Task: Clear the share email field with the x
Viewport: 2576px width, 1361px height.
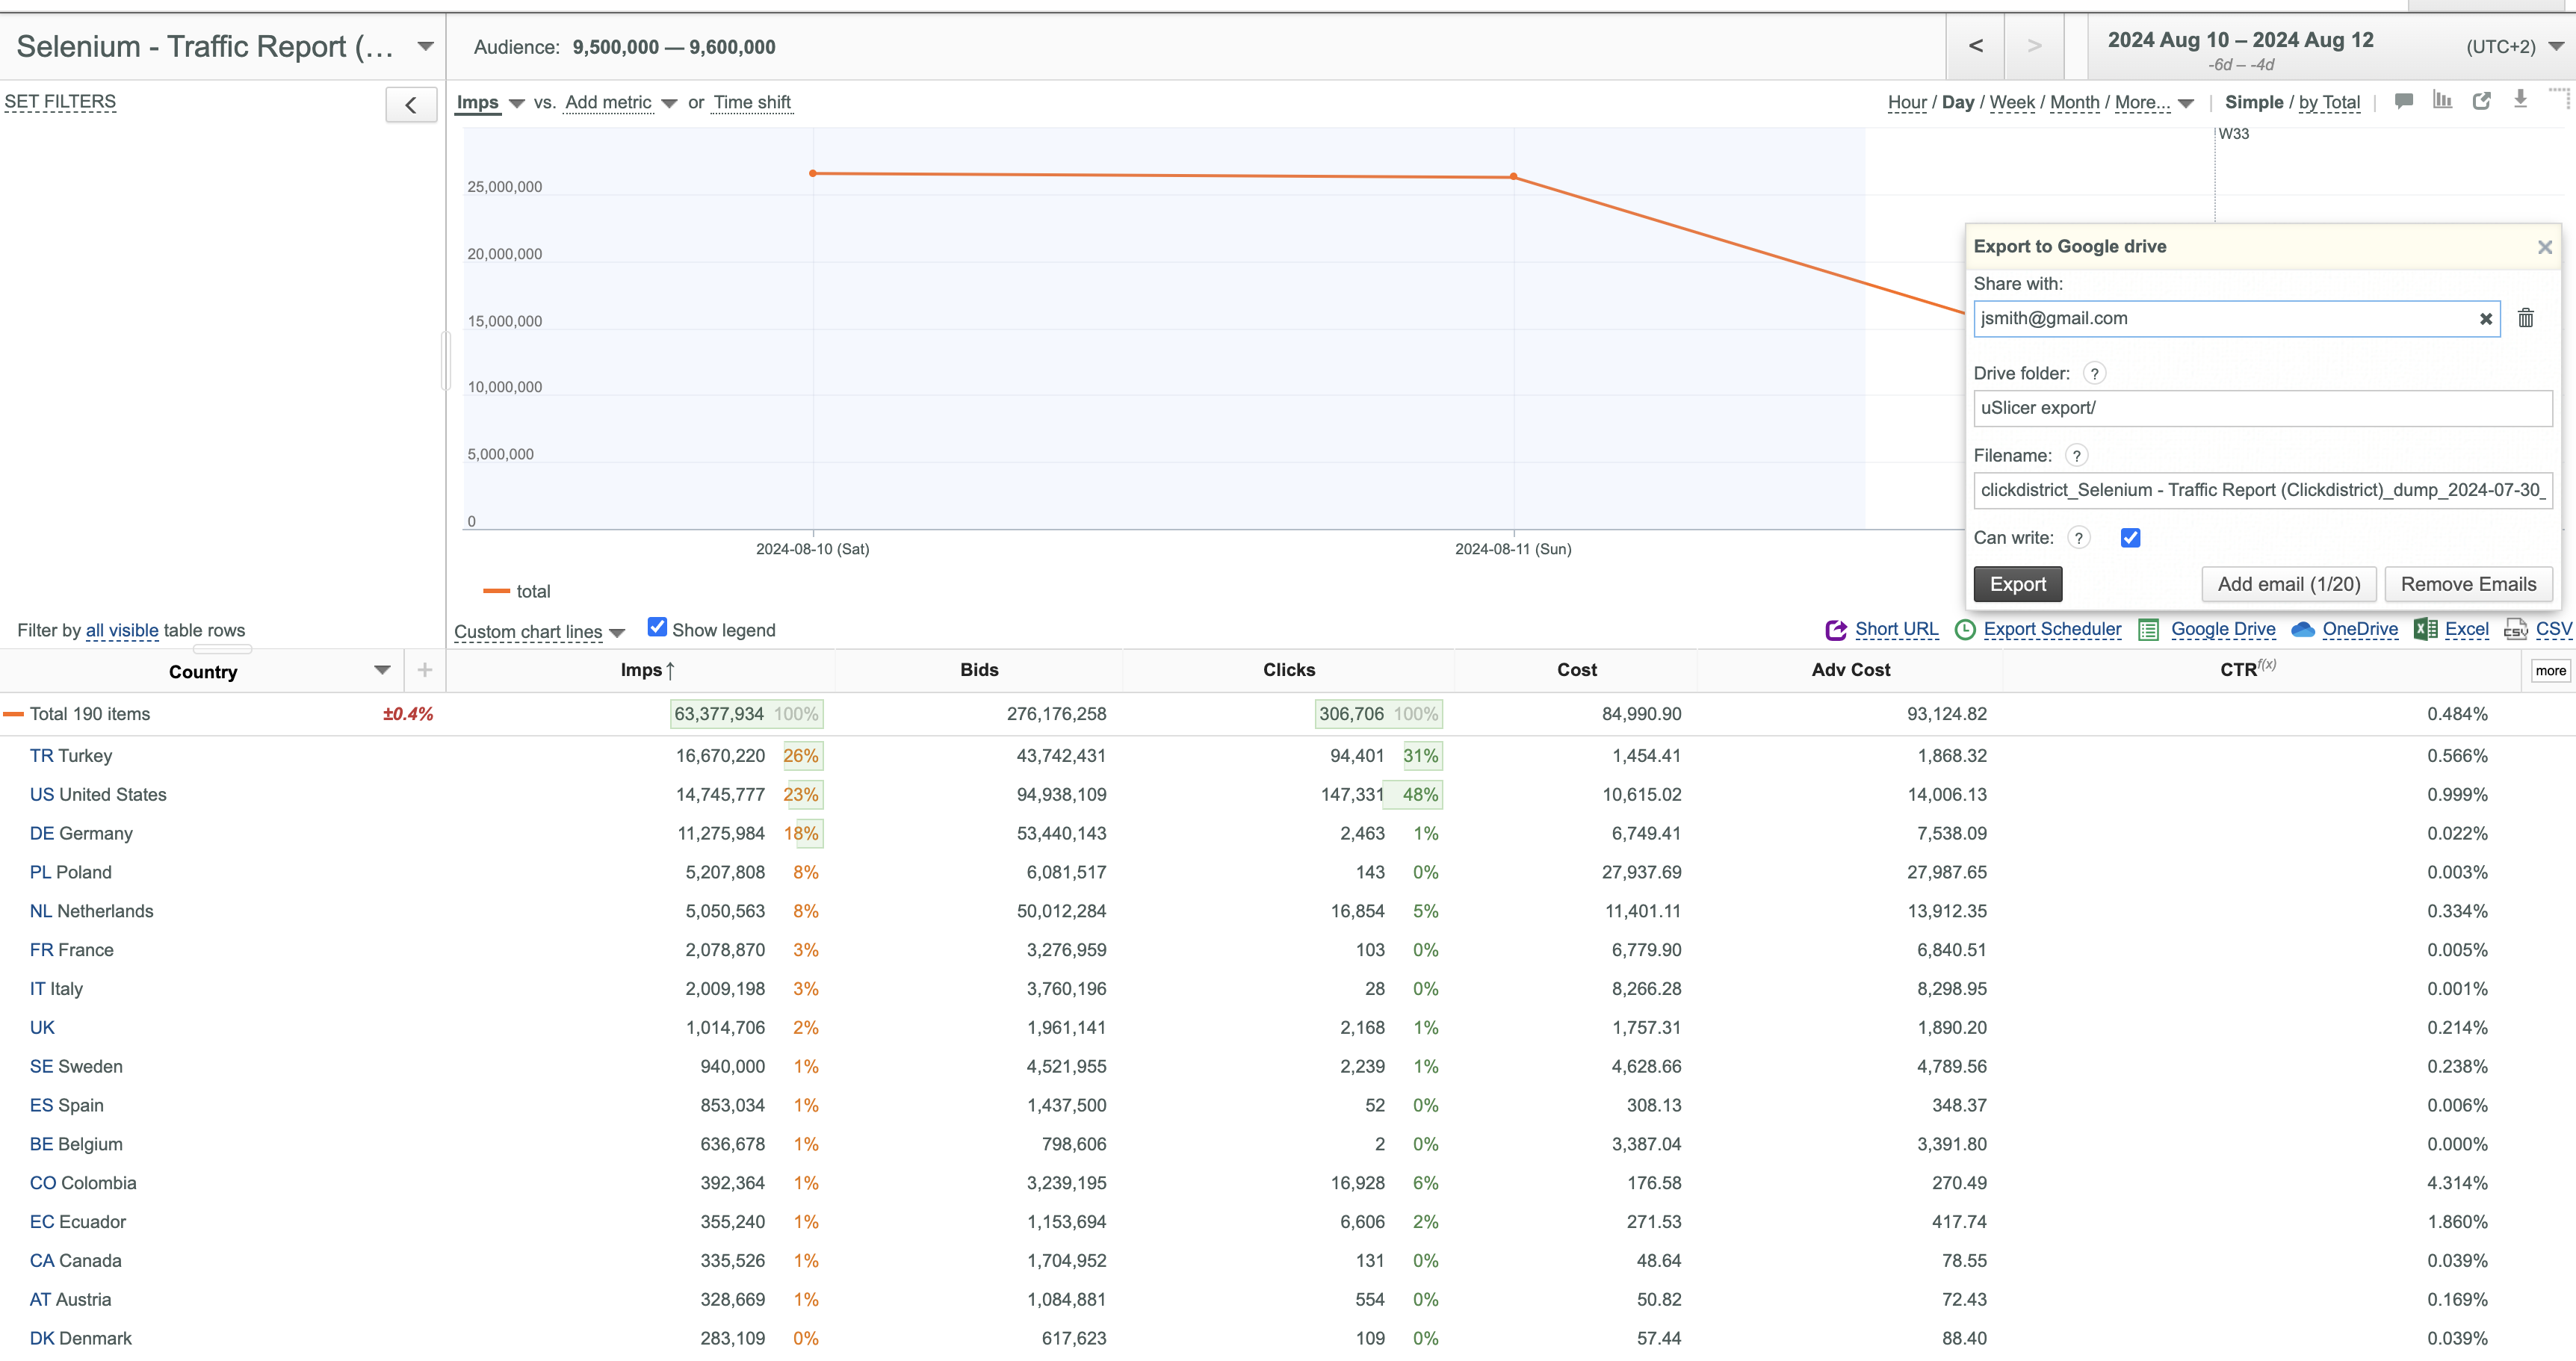Action: coord(2486,319)
